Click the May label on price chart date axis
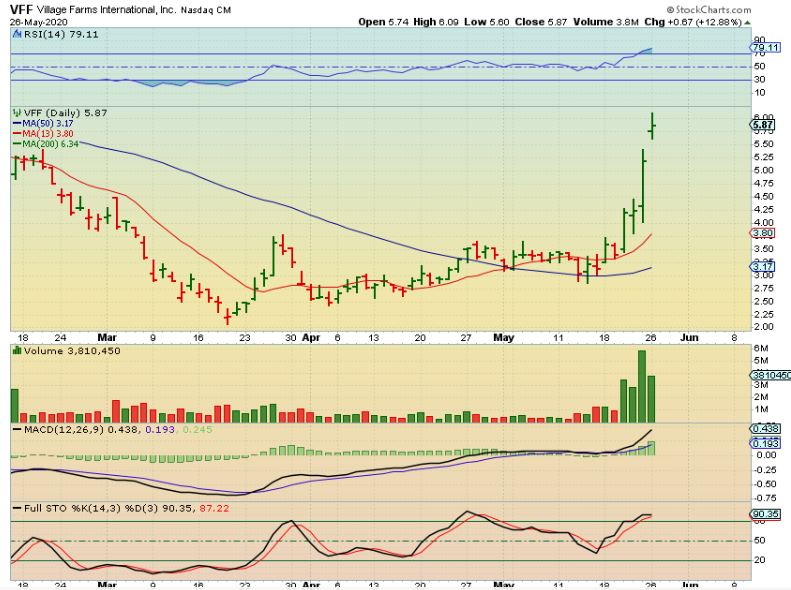791x590 pixels. pyautogui.click(x=503, y=337)
